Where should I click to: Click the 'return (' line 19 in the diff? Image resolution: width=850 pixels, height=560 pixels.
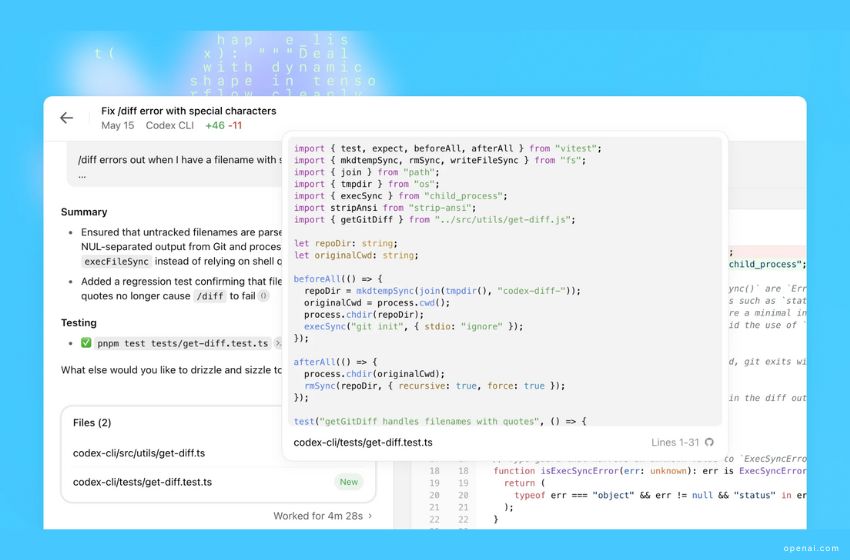point(524,483)
